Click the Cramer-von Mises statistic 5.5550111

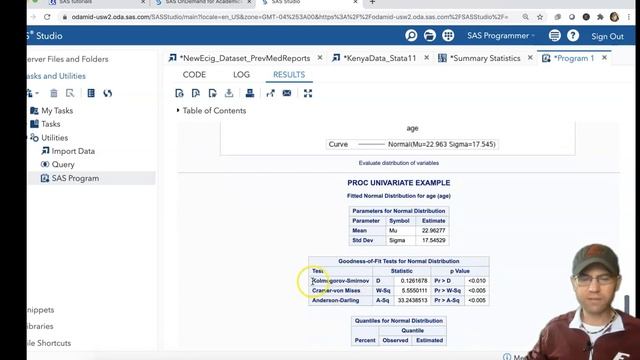tap(414, 291)
